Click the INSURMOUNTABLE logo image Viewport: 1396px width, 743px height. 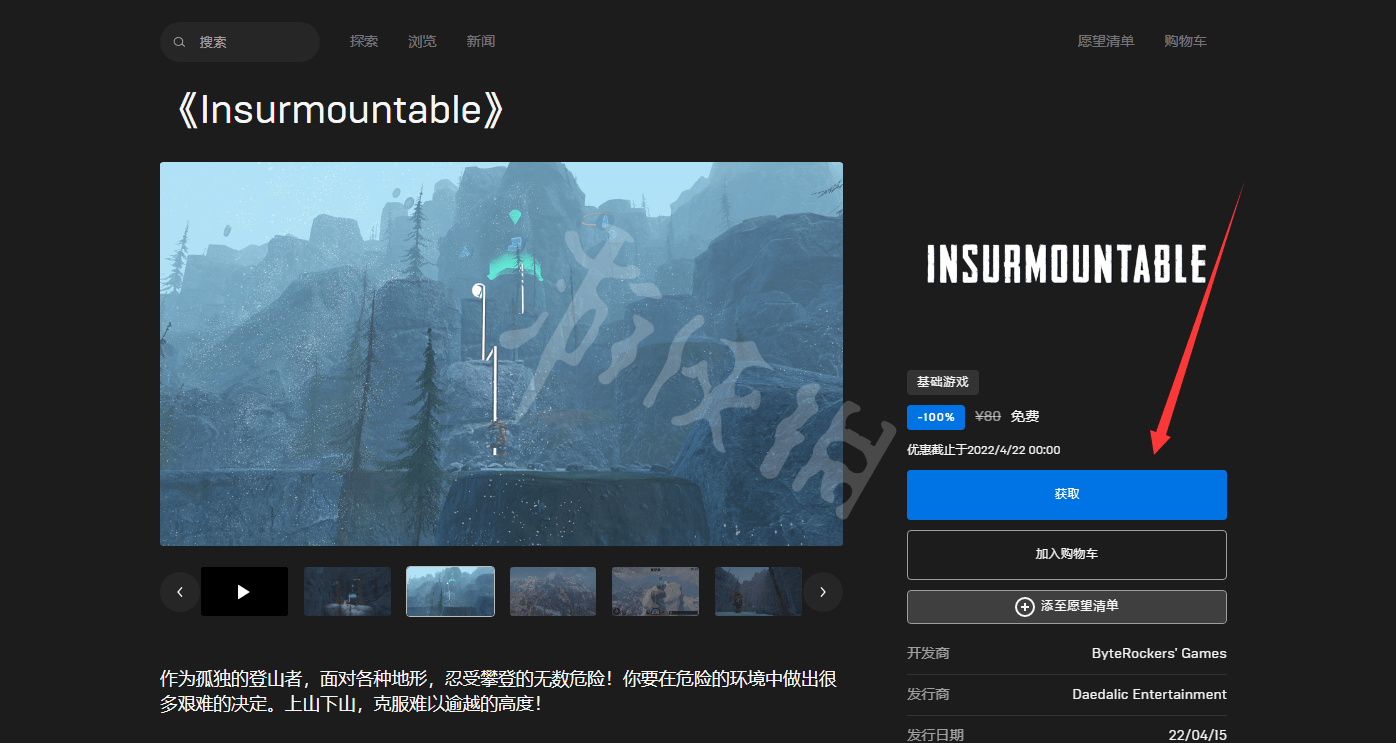1067,265
